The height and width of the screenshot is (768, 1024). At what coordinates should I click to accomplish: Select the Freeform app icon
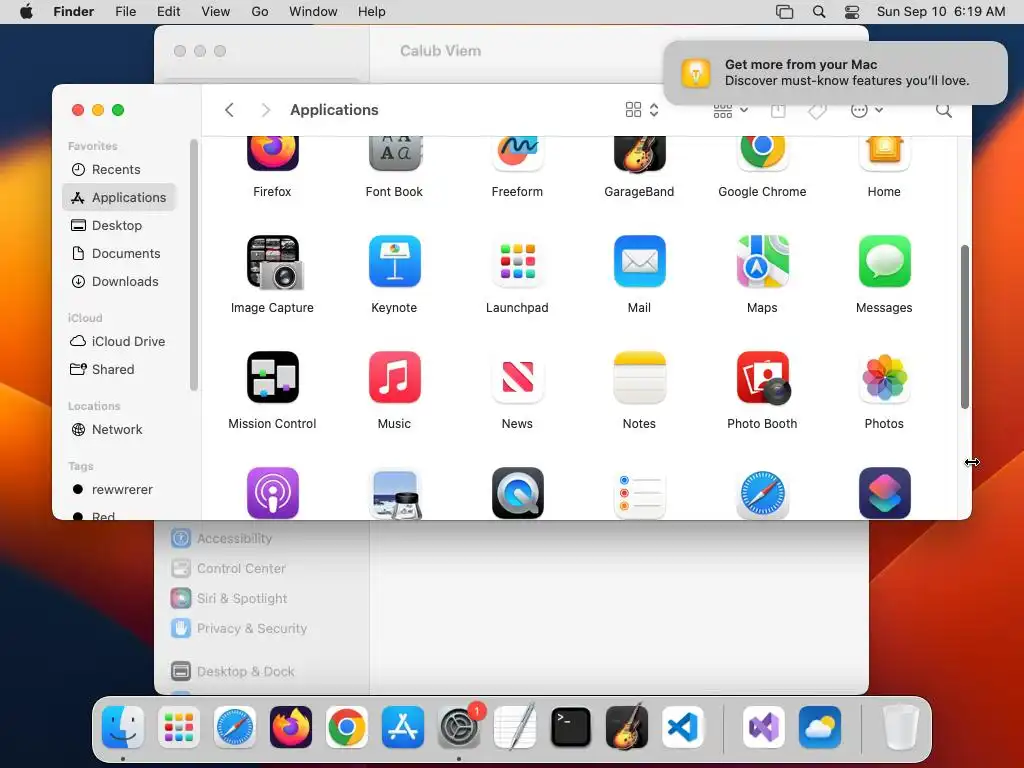tap(517, 153)
